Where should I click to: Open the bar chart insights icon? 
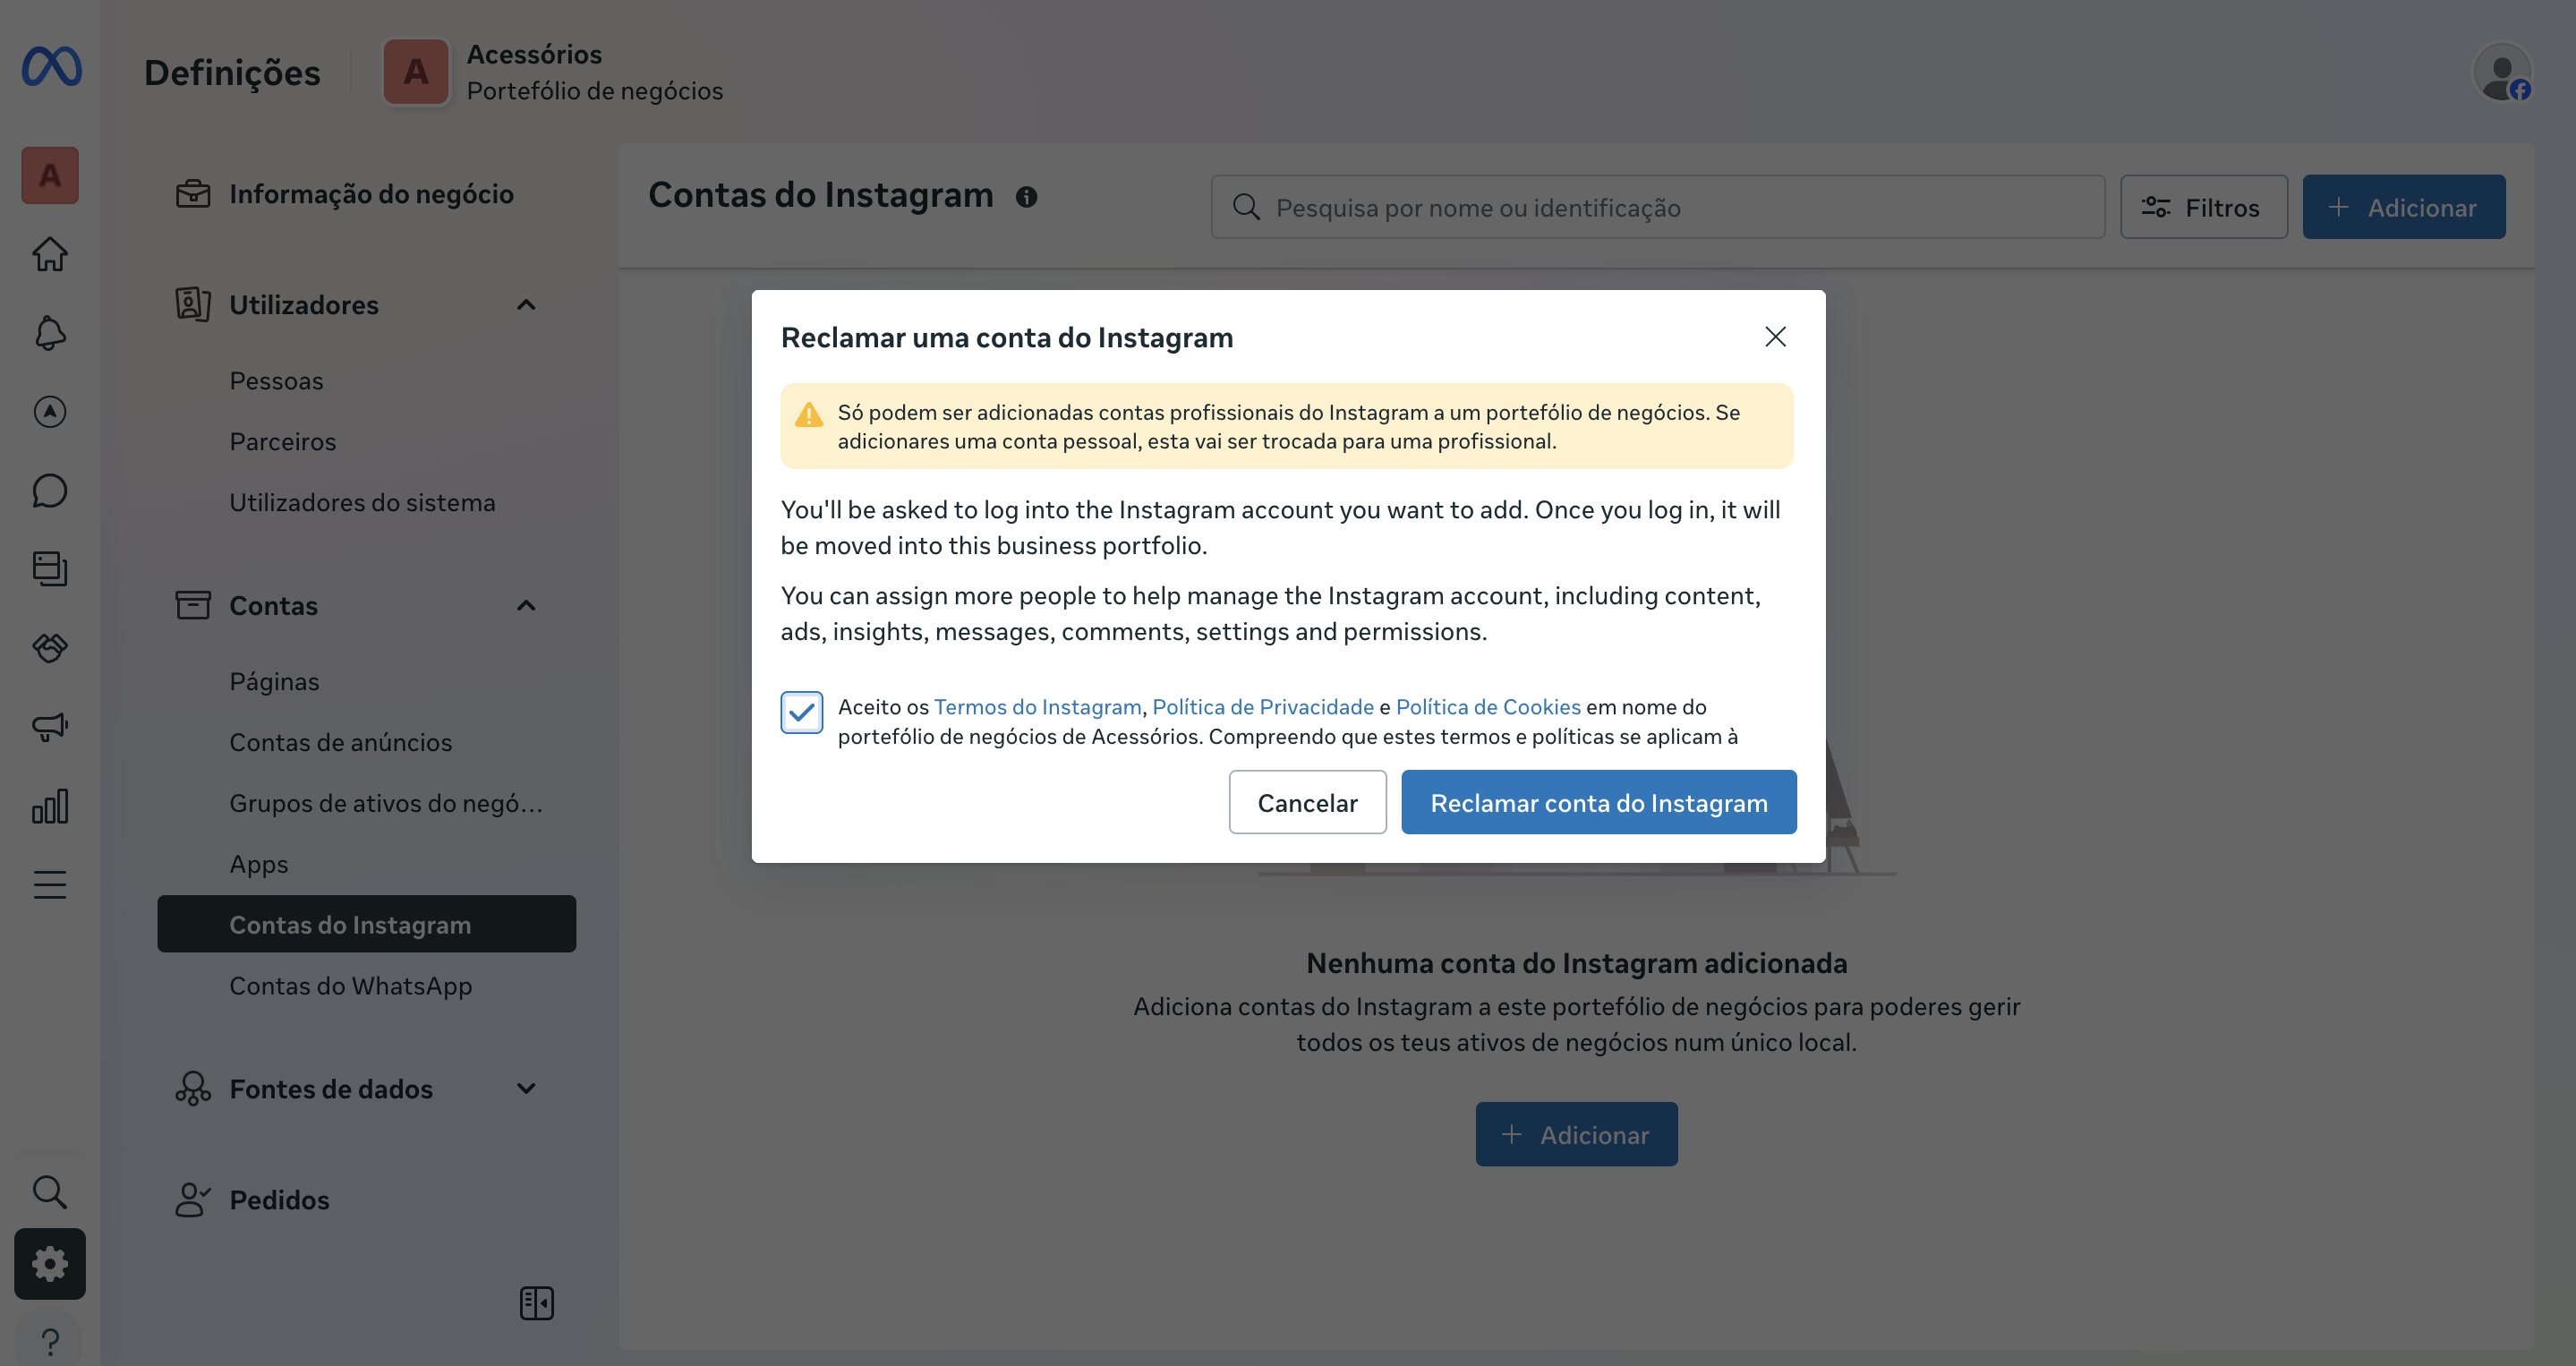(50, 806)
